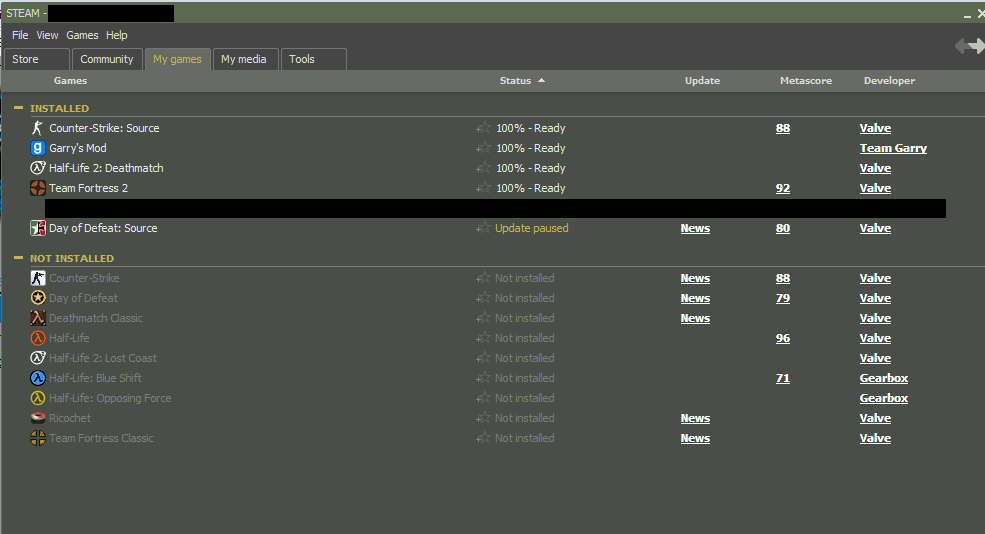Favorite Day of Defeat: Source via star
Image resolution: width=985 pixels, height=534 pixels.
(x=483, y=228)
